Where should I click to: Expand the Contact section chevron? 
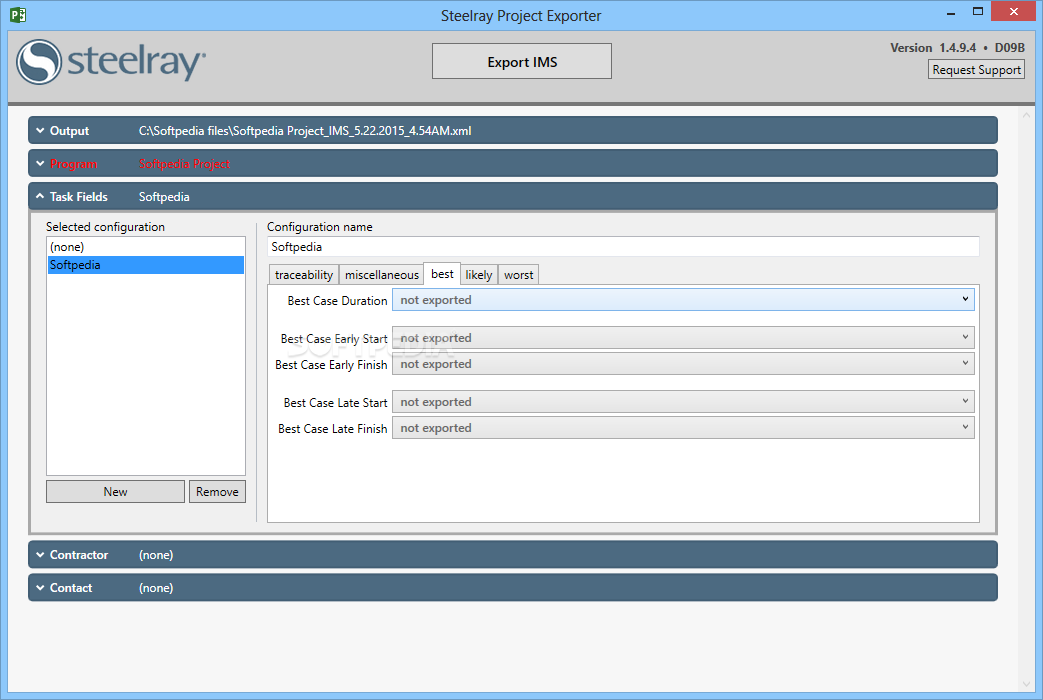click(41, 588)
